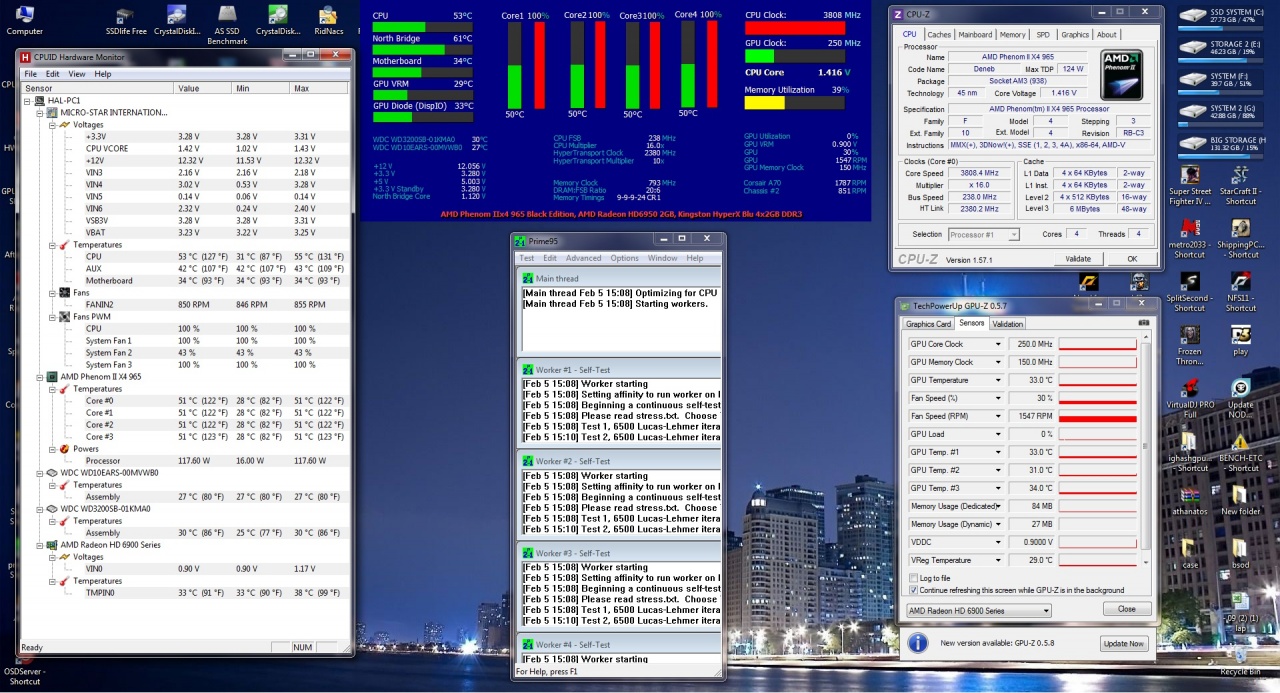Switch to the Mainboard tab in CPU-Z
1280x693 pixels.
tap(975, 34)
